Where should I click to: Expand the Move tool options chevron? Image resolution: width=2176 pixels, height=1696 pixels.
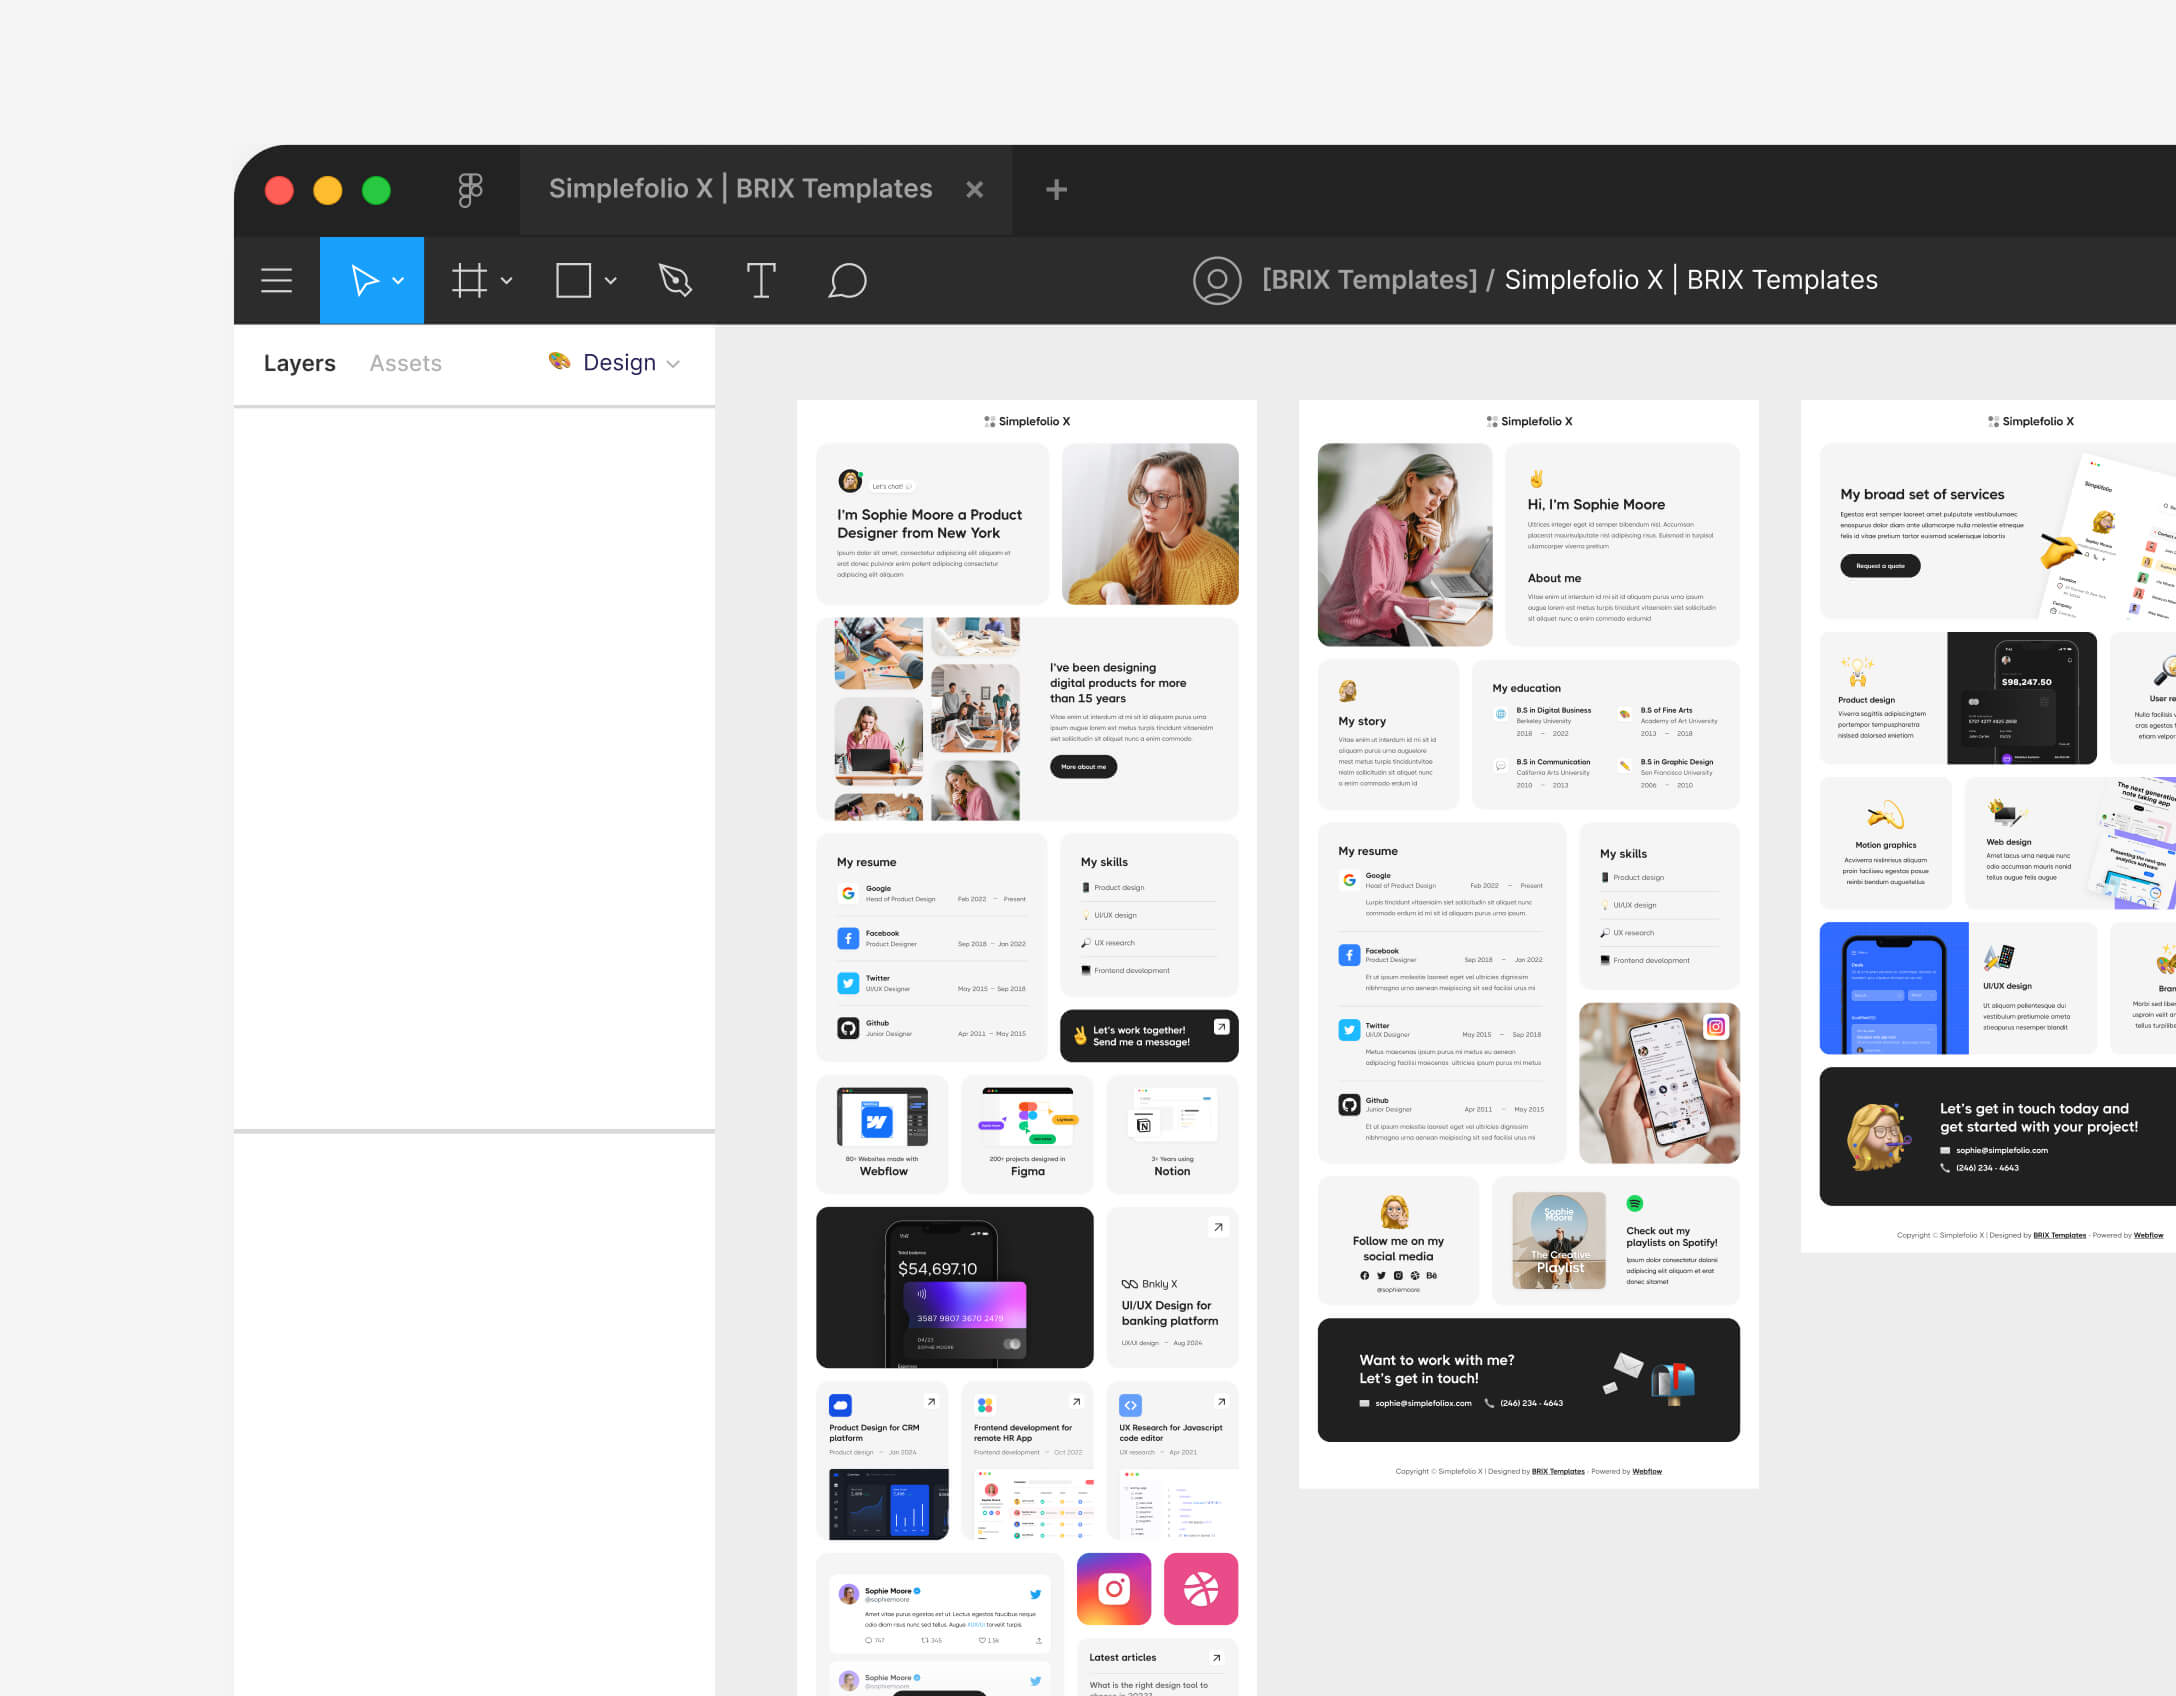398,280
